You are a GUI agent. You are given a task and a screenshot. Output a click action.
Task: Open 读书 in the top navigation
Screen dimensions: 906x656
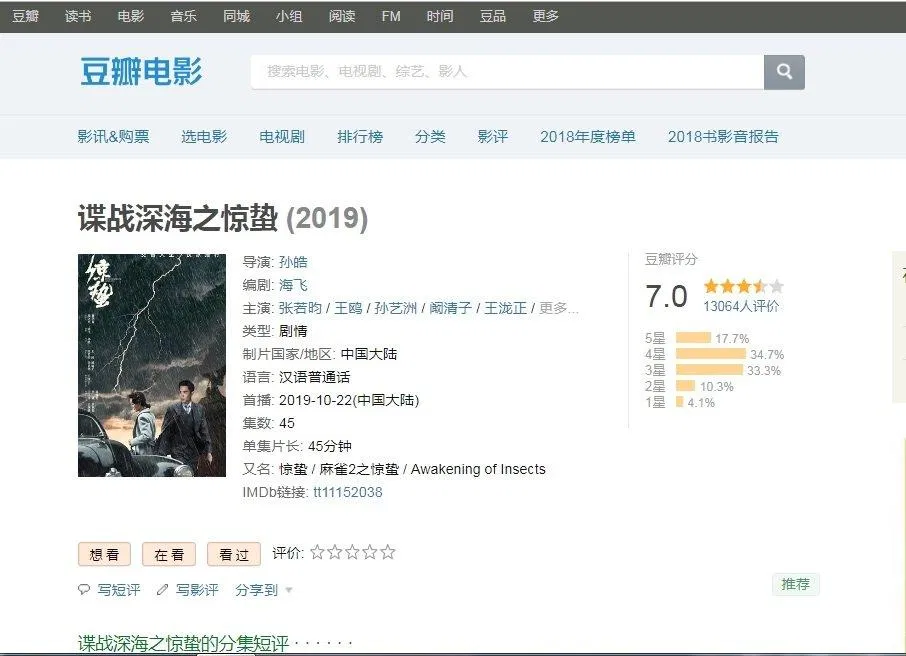pos(78,16)
